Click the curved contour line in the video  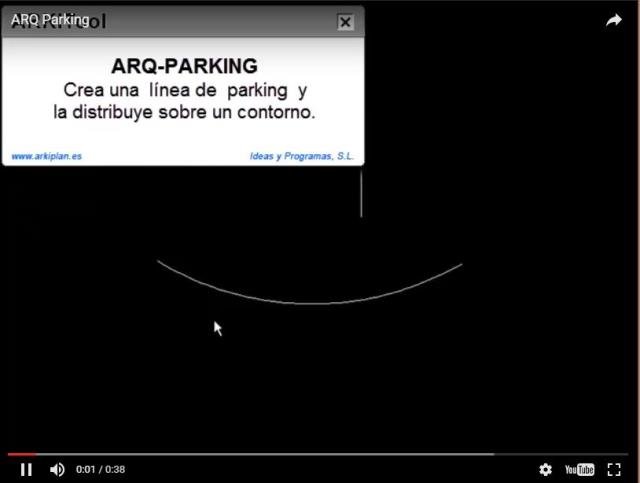point(310,303)
